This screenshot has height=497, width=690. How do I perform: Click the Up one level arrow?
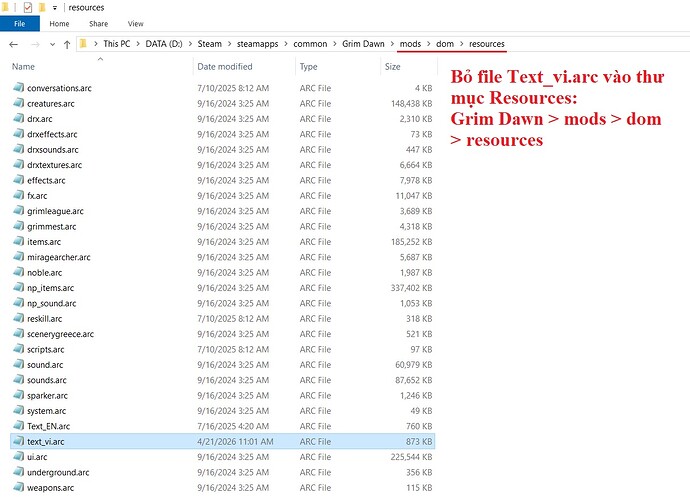(67, 44)
